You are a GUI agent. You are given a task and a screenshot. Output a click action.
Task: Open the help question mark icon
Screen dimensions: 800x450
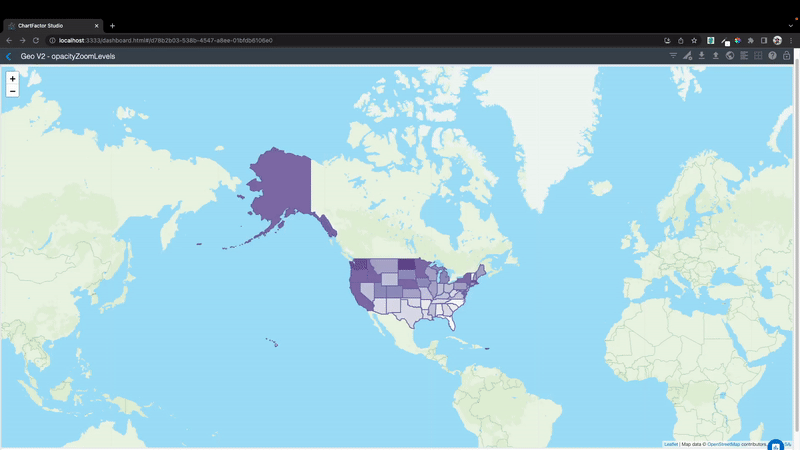[x=772, y=56]
